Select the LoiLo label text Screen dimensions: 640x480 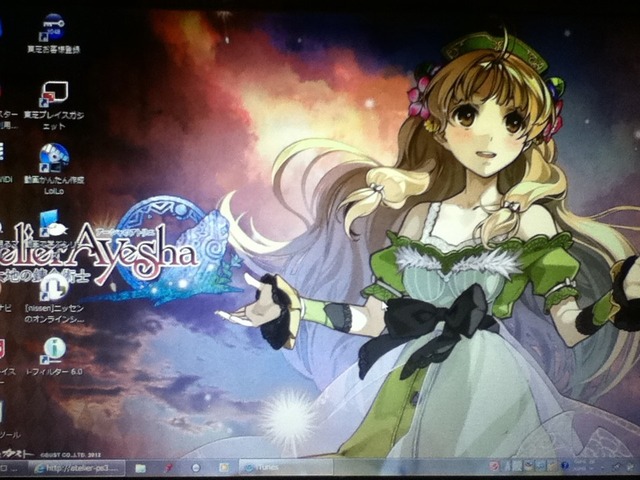point(54,191)
